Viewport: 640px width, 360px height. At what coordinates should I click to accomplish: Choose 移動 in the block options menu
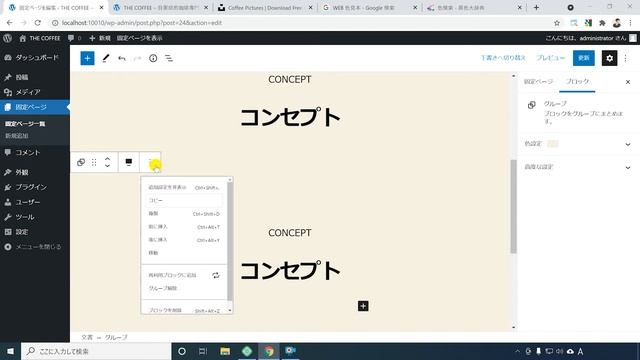[184, 253]
